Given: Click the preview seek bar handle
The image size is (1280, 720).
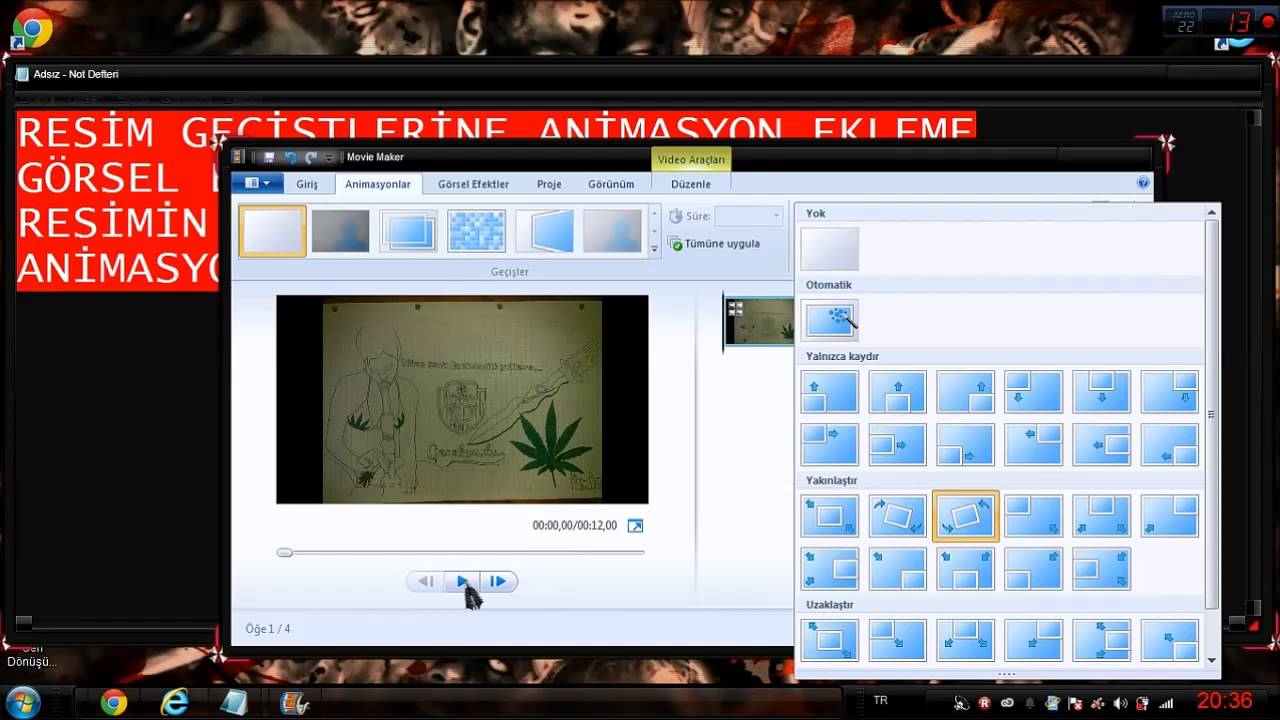Looking at the screenshot, I should (285, 552).
